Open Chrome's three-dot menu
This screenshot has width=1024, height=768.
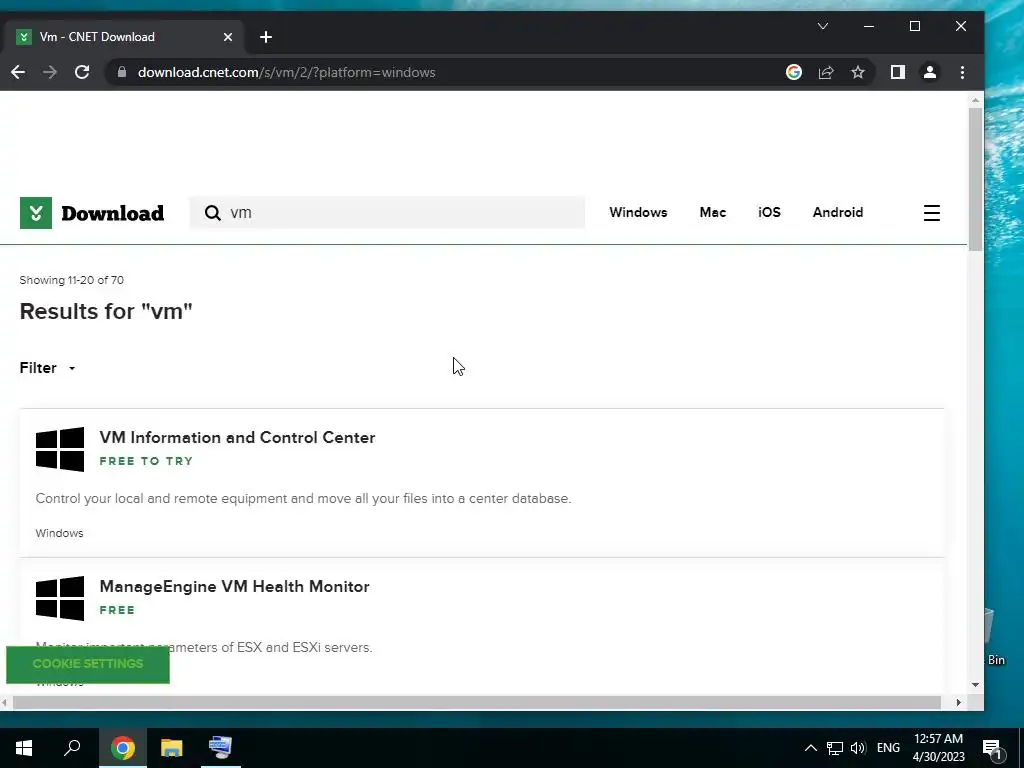[x=962, y=72]
